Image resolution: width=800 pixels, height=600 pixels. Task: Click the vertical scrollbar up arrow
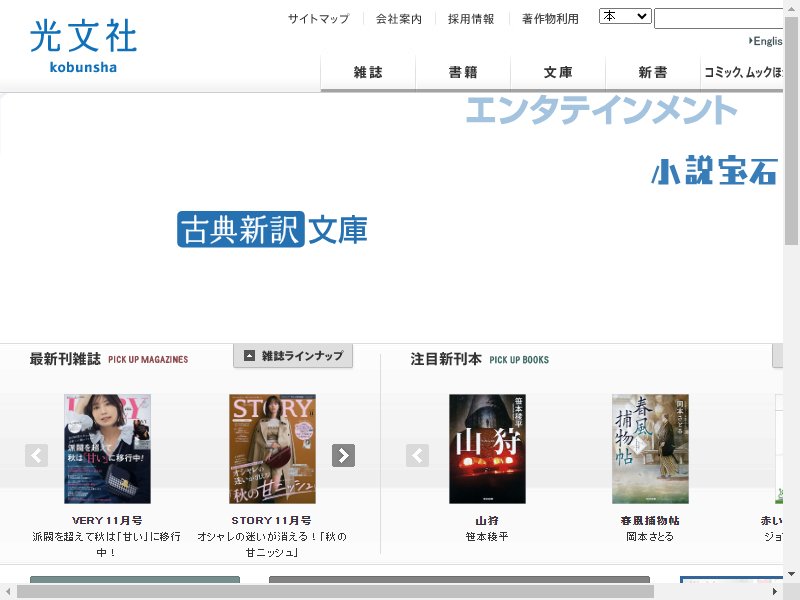tap(791, 7)
